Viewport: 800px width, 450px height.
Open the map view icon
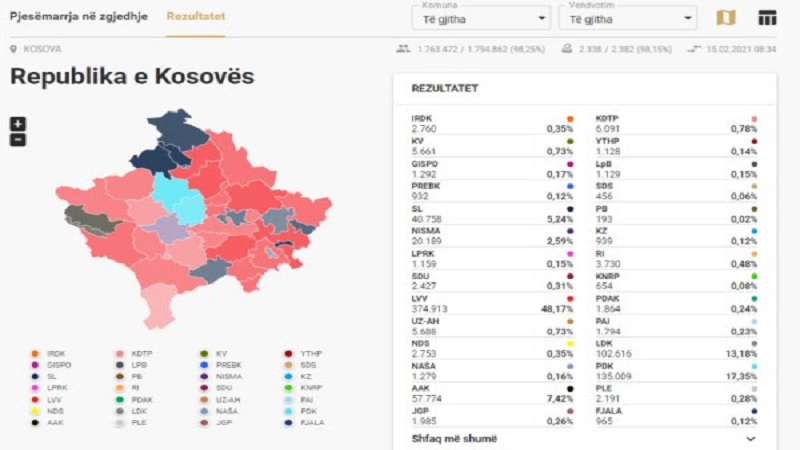pyautogui.click(x=726, y=18)
